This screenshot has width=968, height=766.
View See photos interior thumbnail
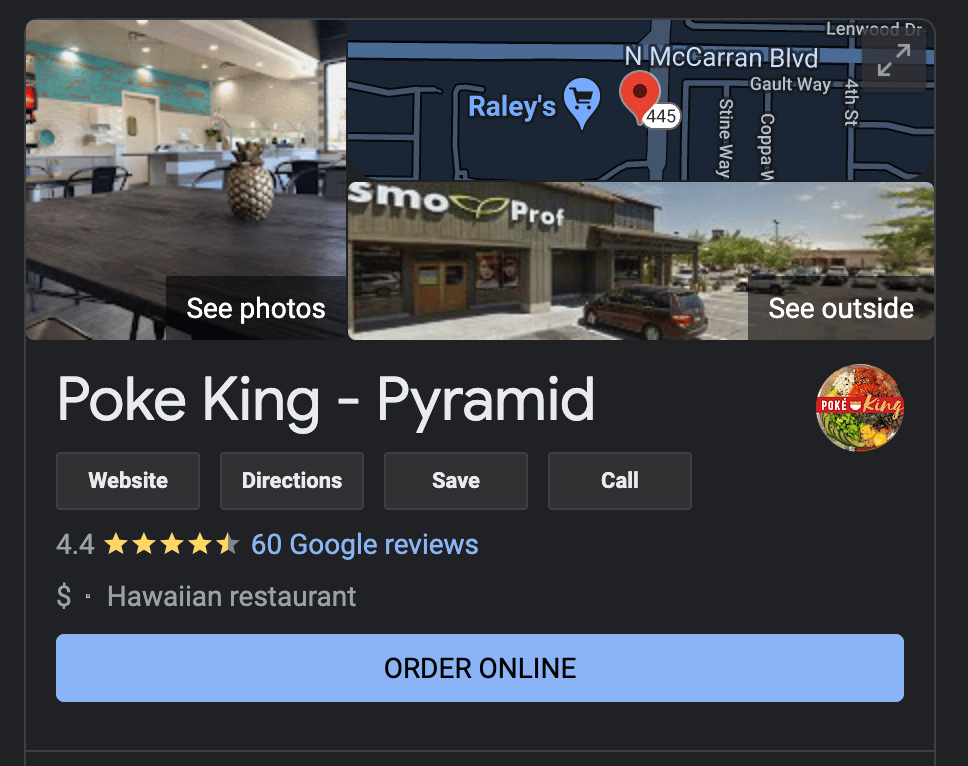(186, 180)
